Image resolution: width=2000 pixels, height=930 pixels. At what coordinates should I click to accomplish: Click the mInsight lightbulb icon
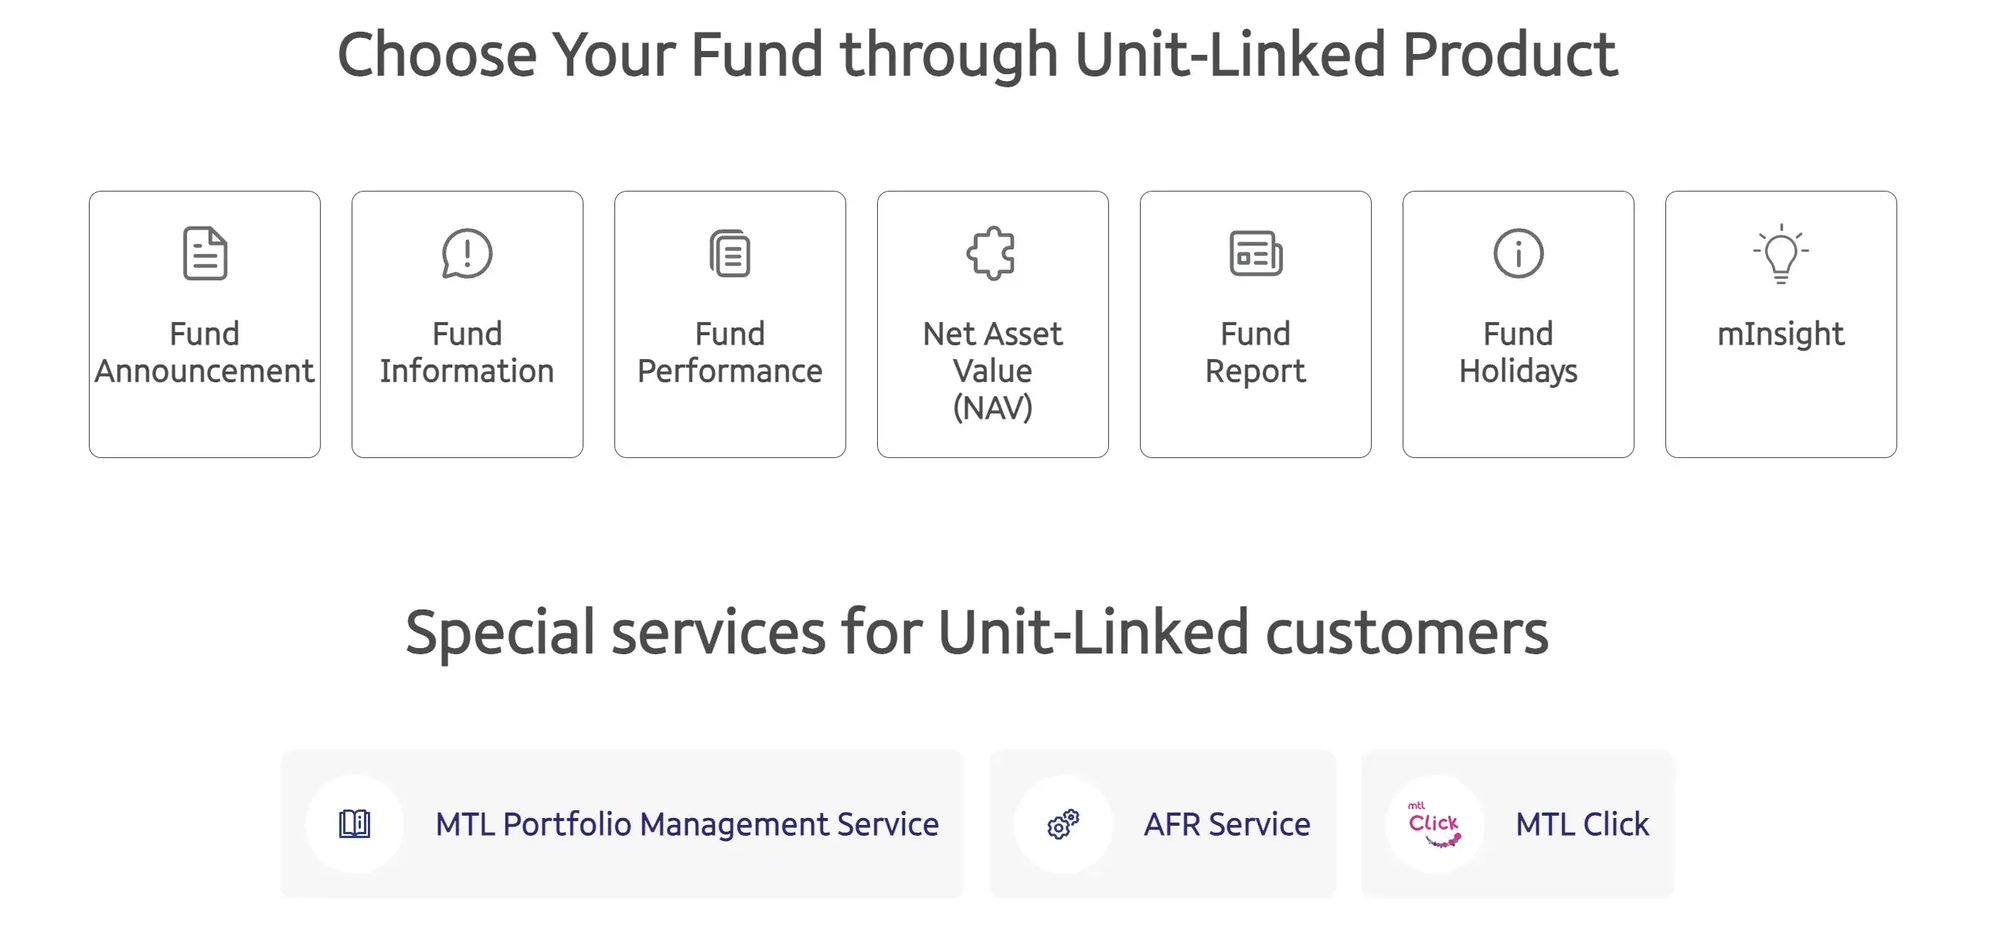point(1780,253)
